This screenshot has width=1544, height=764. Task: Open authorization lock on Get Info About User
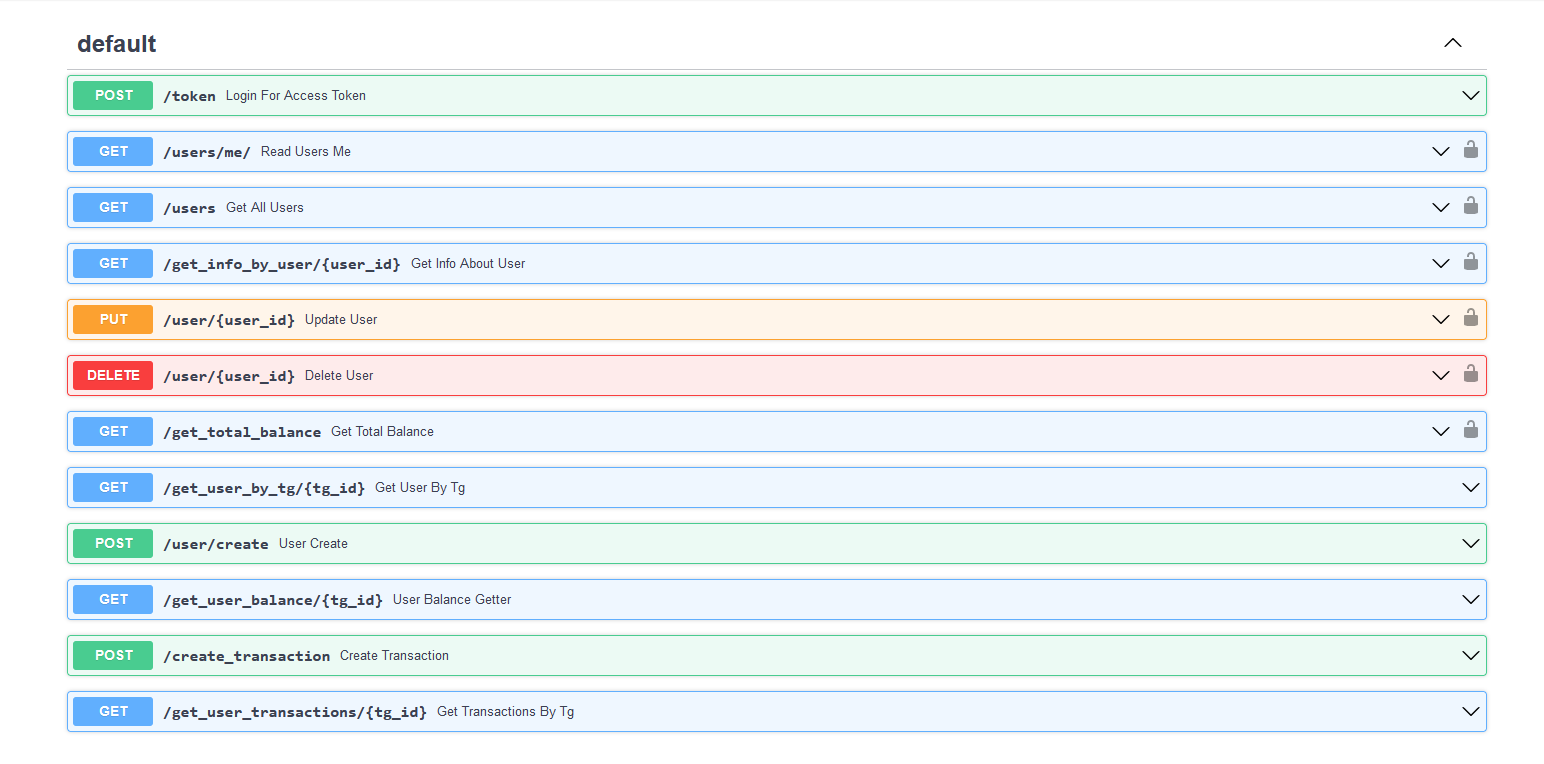point(1470,262)
